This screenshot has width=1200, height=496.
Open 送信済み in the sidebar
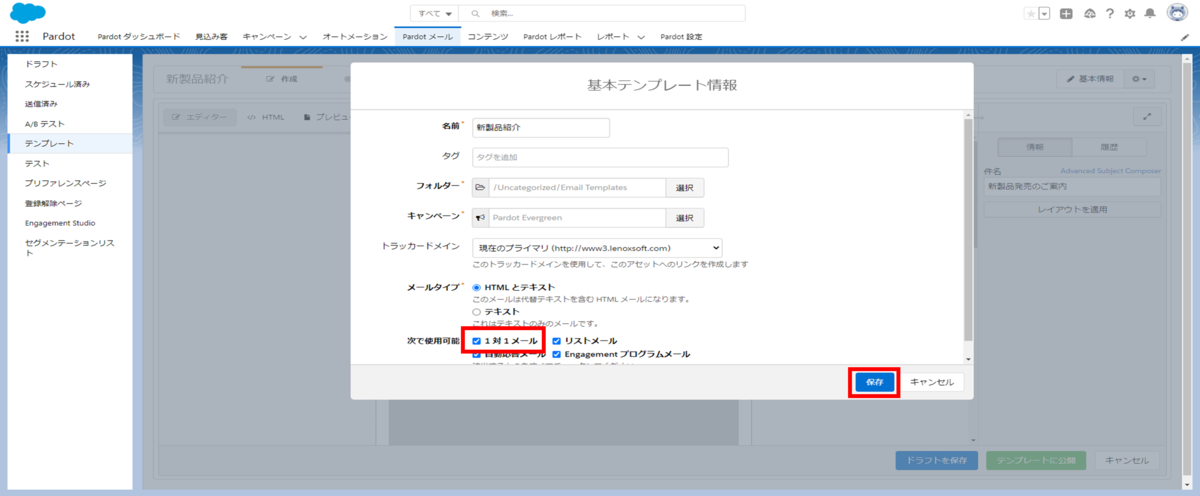click(41, 104)
